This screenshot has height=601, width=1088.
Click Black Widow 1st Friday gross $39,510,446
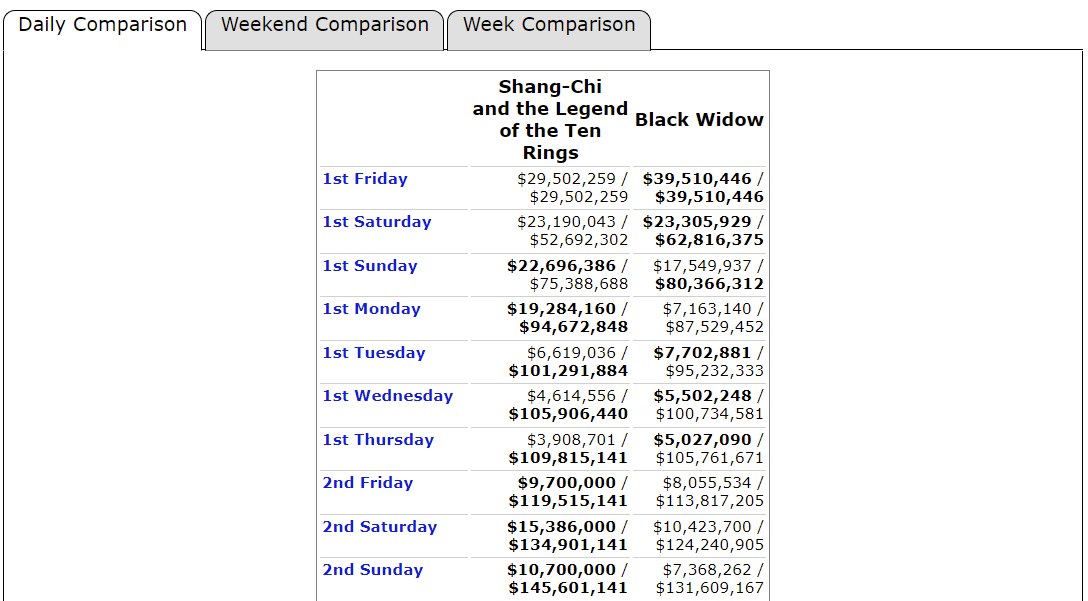(697, 179)
